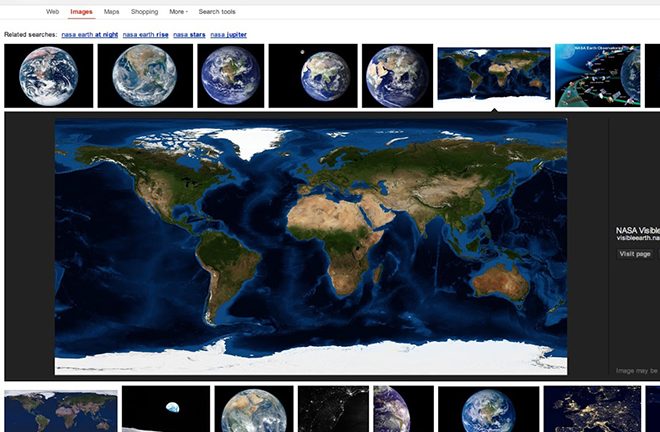Switch to the Maps tab
This screenshot has height=432, width=660.
(x=111, y=12)
